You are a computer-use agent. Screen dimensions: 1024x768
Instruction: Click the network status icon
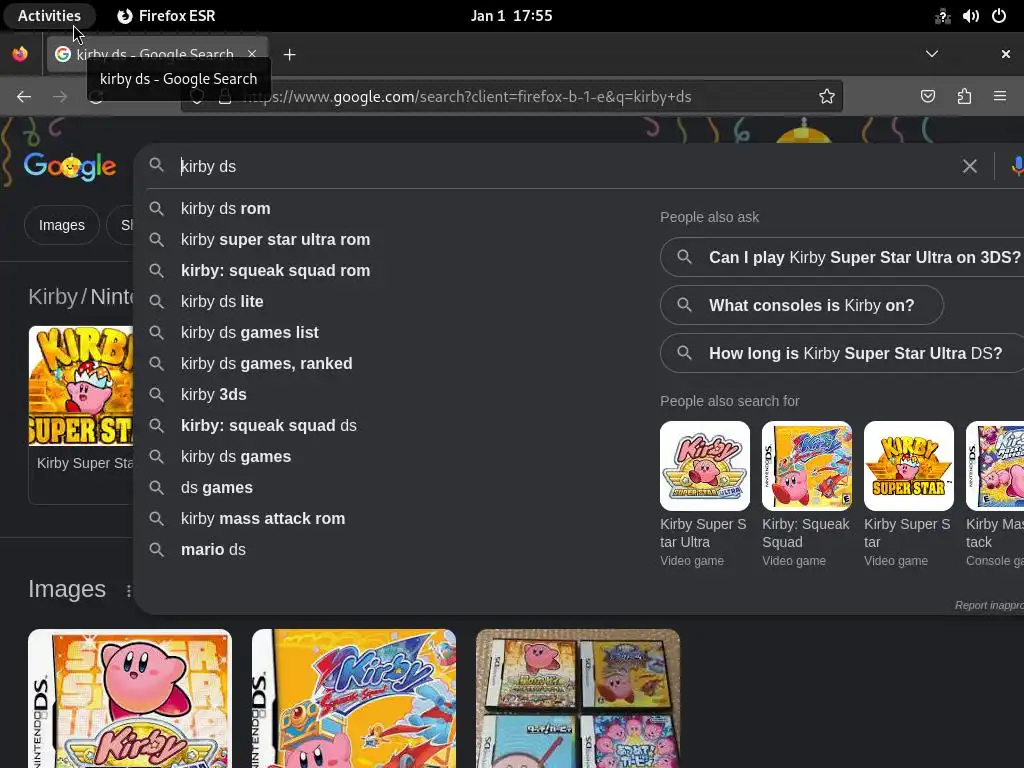[x=942, y=16]
